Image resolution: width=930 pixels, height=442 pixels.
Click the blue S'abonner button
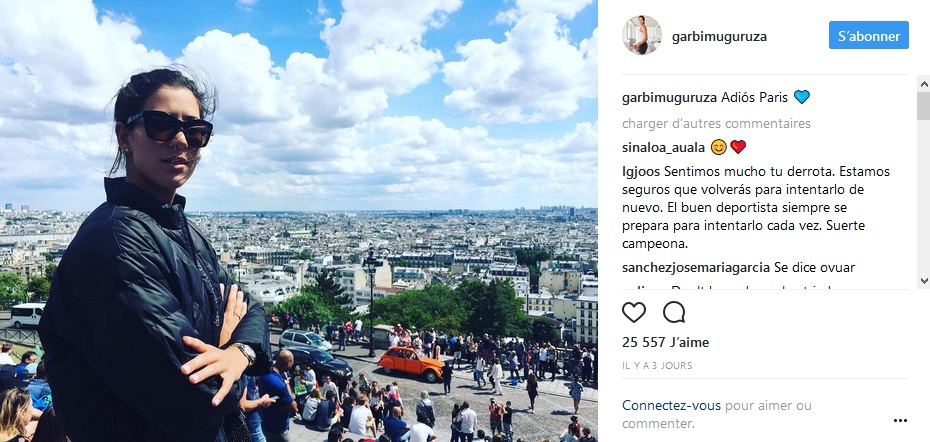[868, 36]
